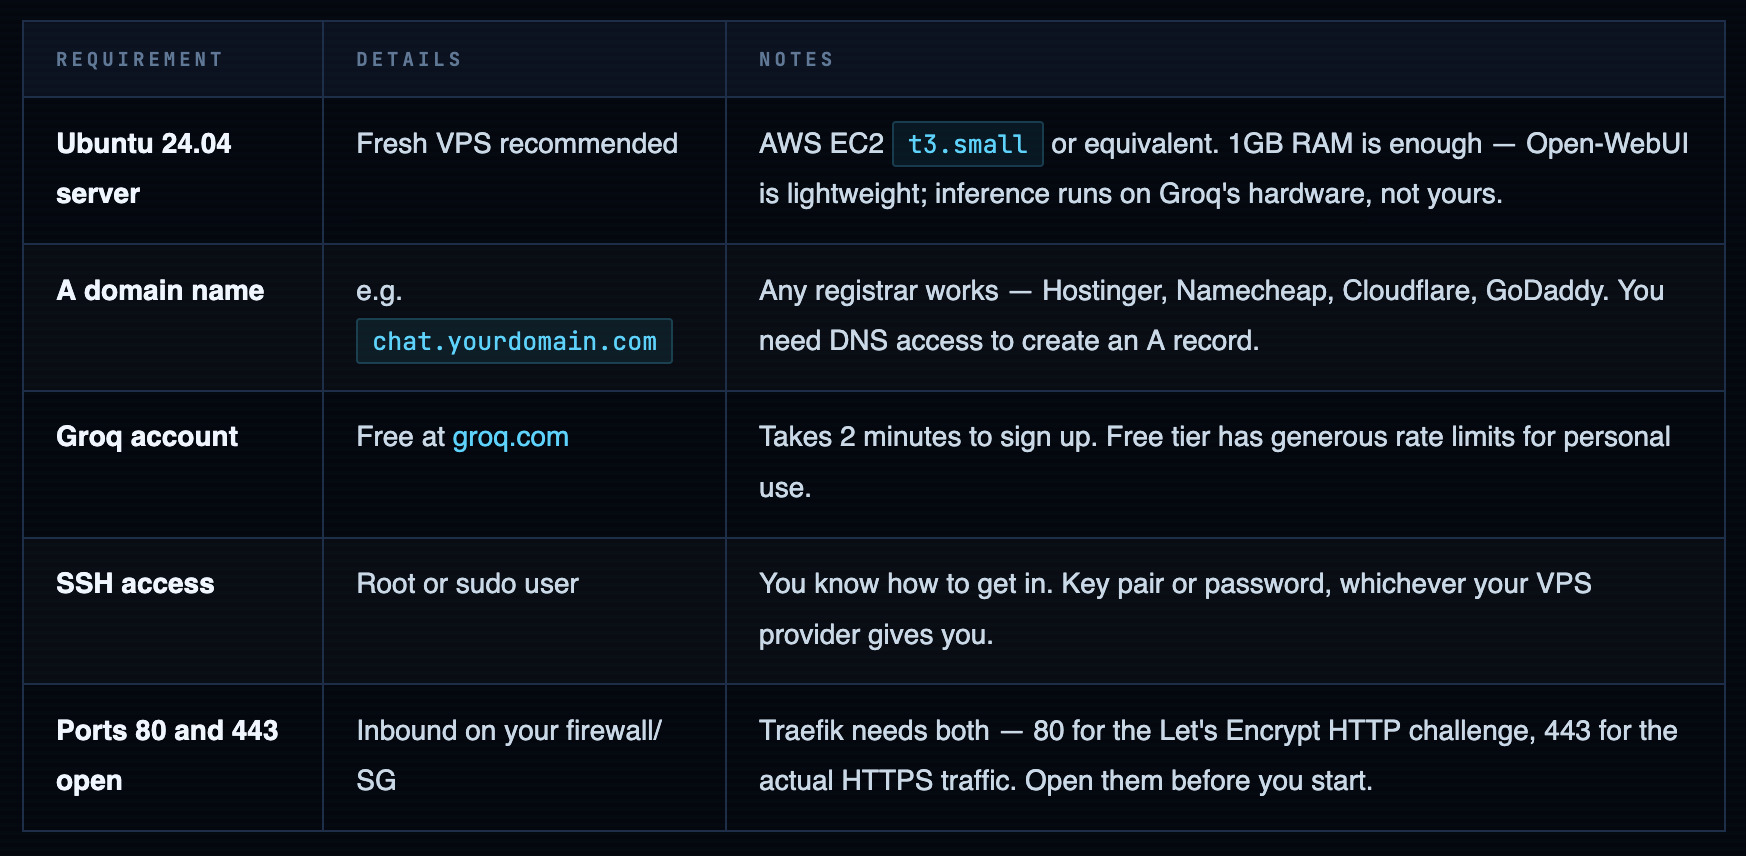Viewport: 1746px width, 856px height.
Task: Click the note listing Hostinger, Namecheap, Cloudflare
Action: pos(1210,291)
